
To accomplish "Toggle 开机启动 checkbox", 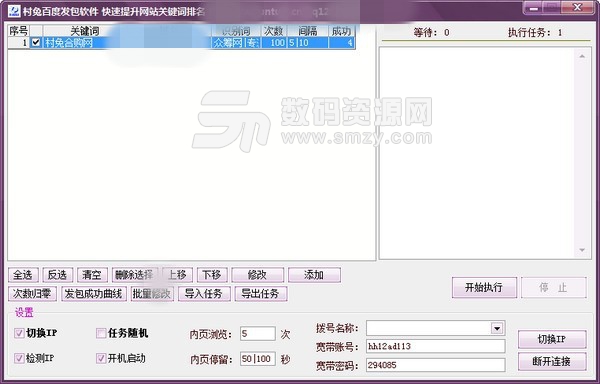I will click(101, 358).
